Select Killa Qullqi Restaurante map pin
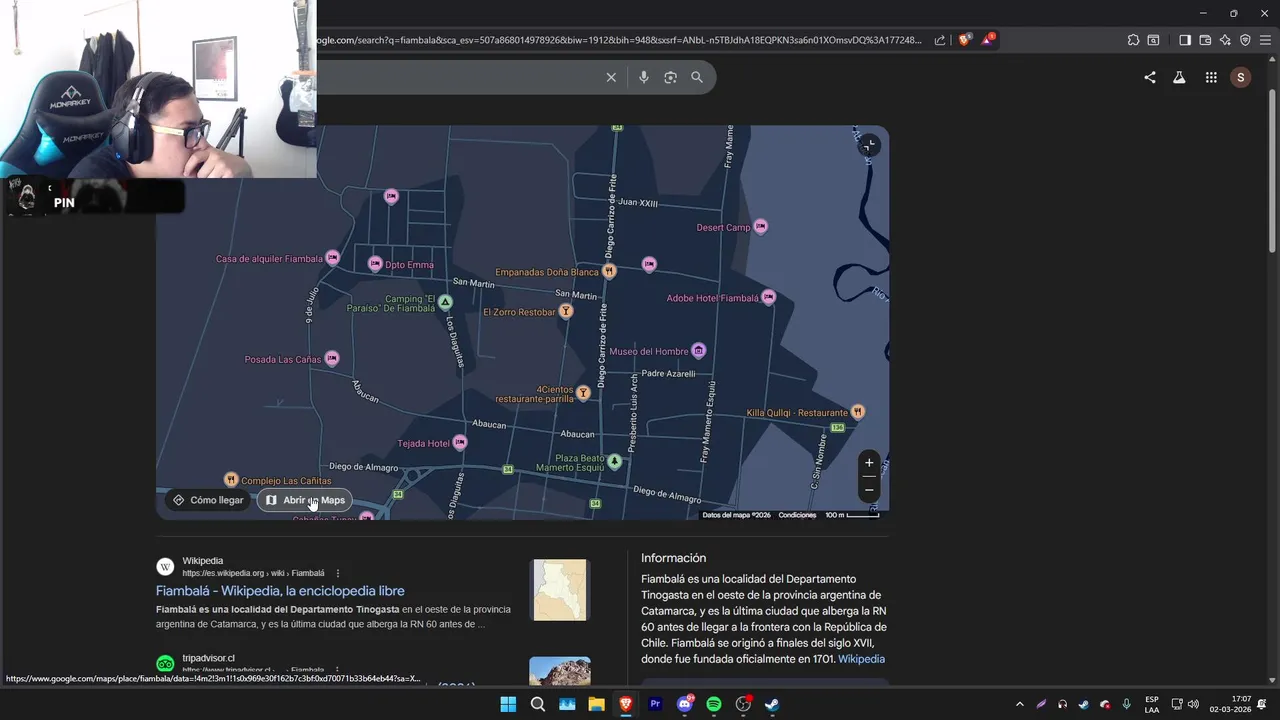1280x720 pixels. click(x=857, y=412)
